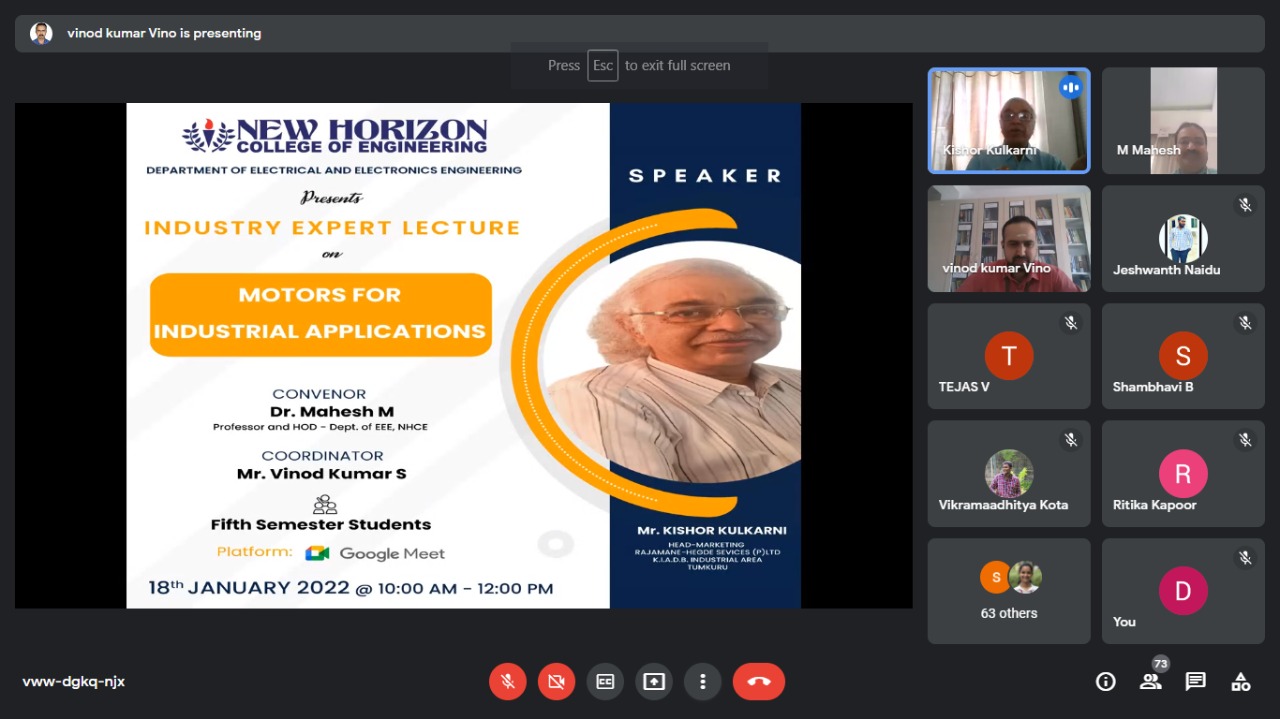Open meeting details info icon
Viewport: 1280px width, 719px height.
1106,682
